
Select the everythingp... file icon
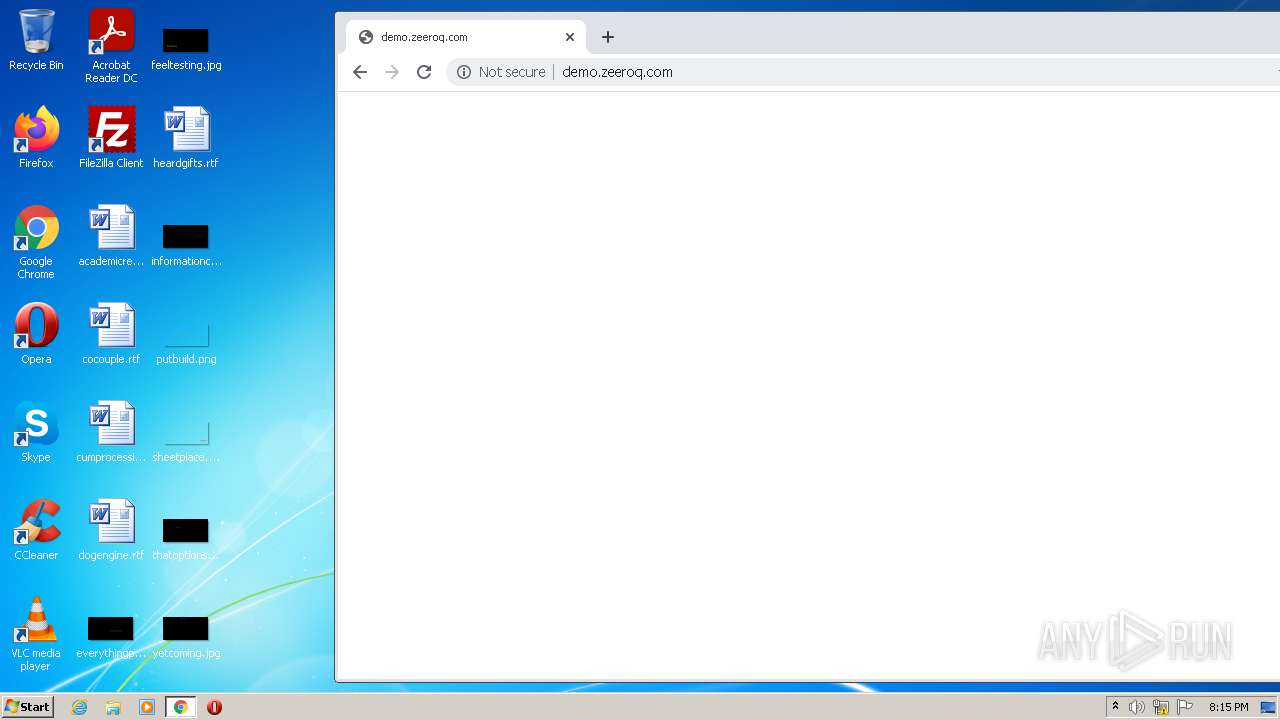tap(111, 636)
